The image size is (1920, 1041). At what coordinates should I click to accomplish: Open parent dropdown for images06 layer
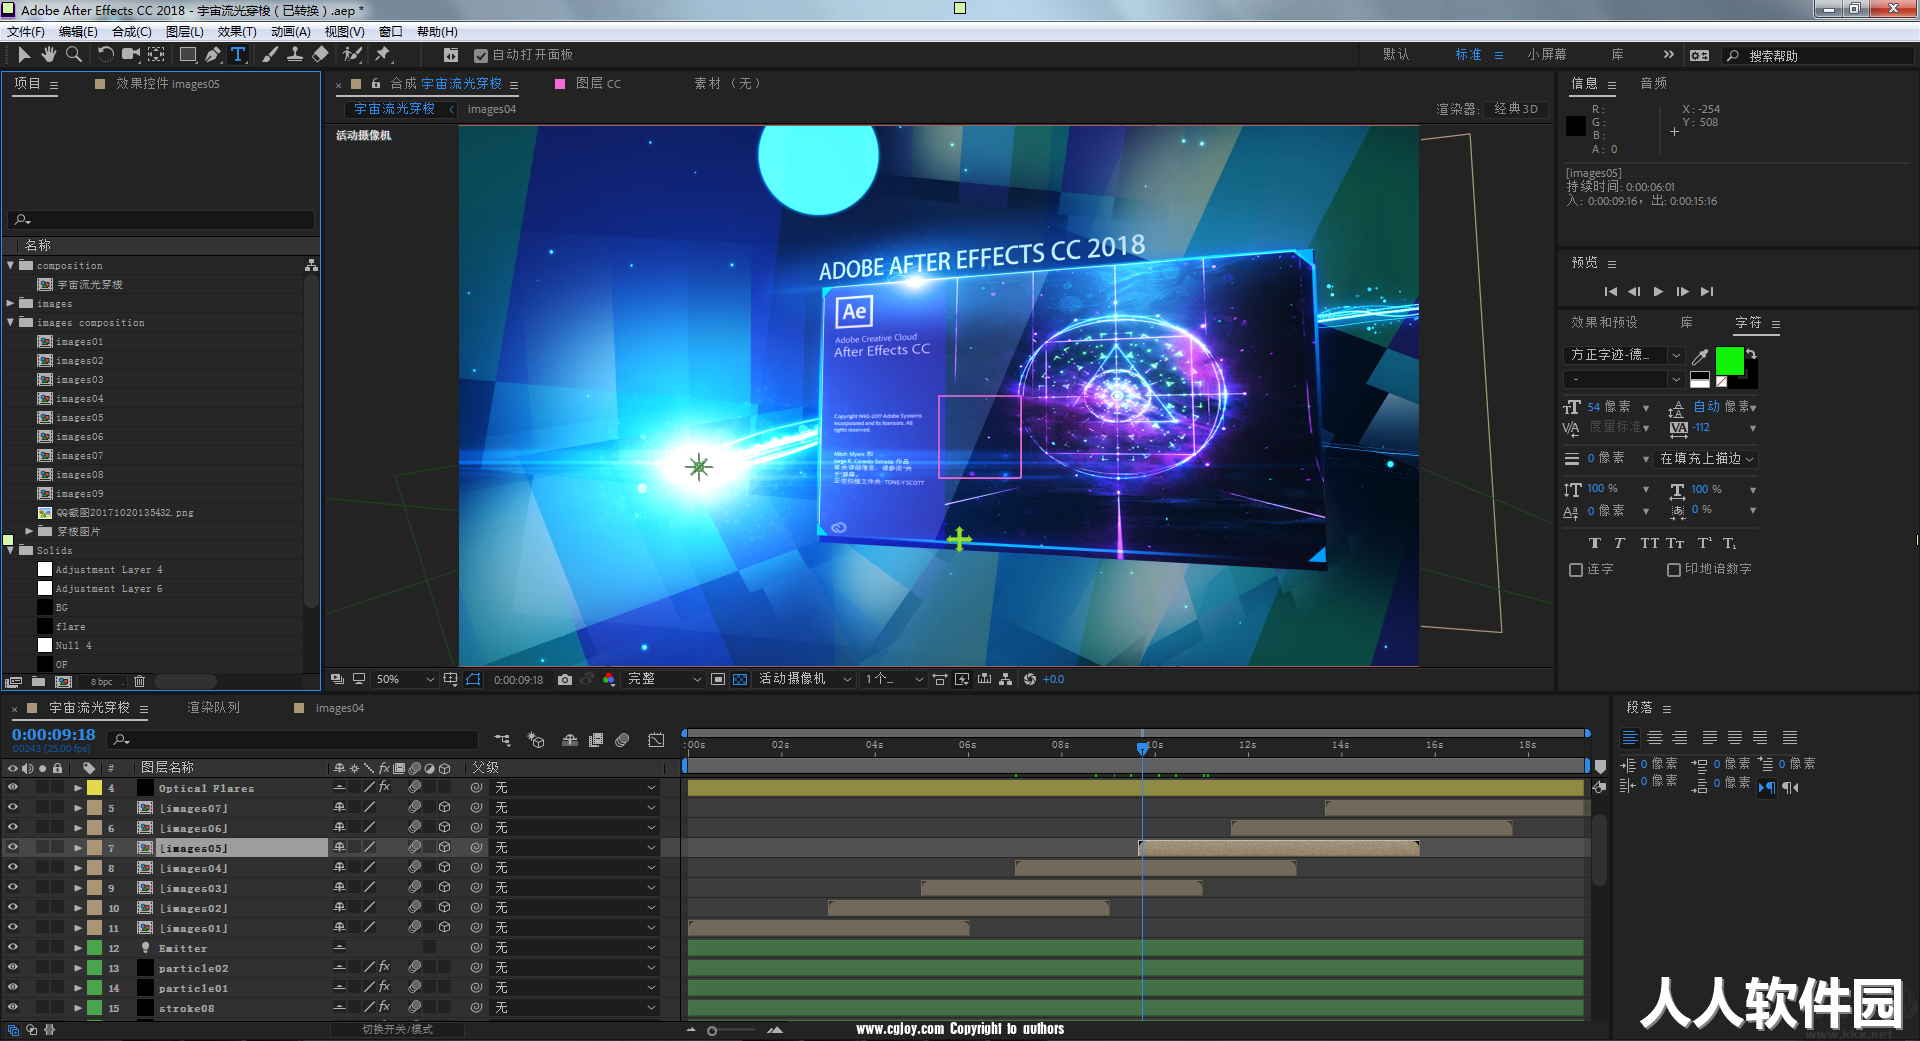tap(576, 828)
